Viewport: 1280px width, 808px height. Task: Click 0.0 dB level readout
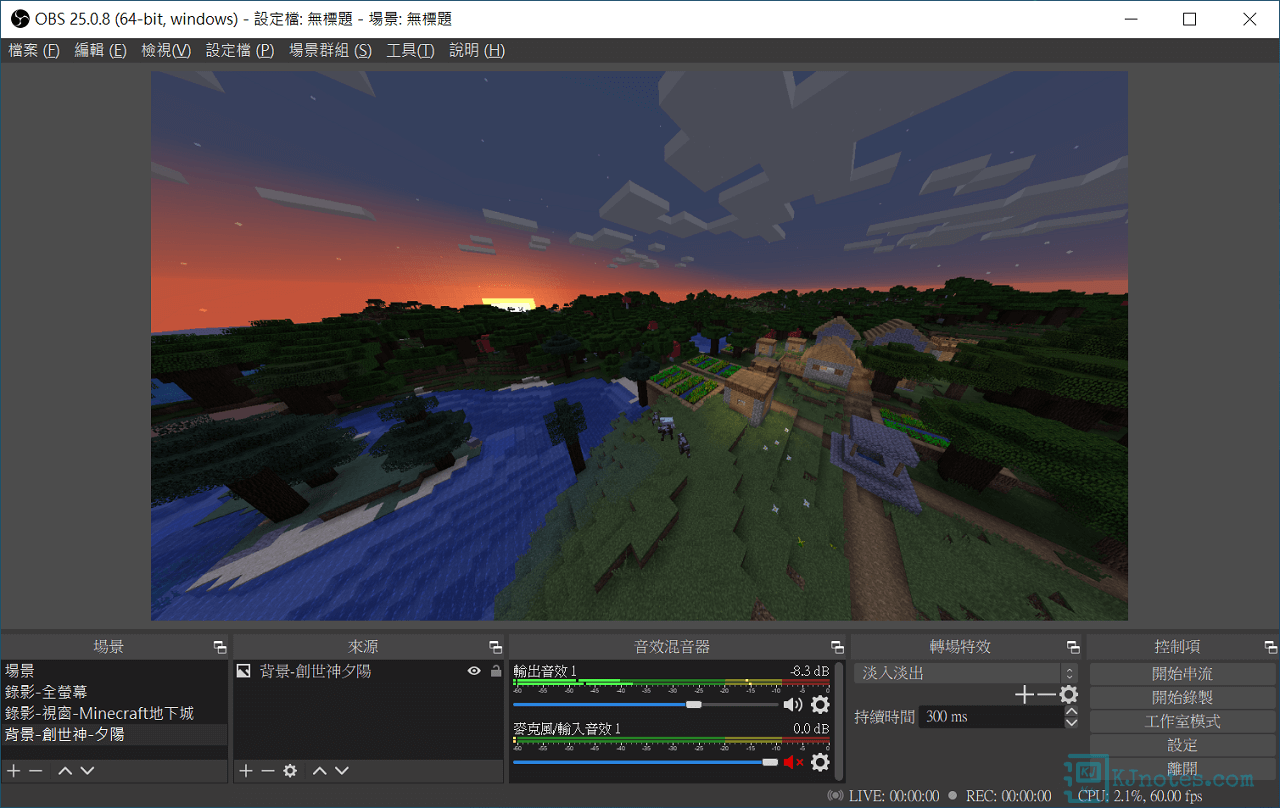pos(811,729)
